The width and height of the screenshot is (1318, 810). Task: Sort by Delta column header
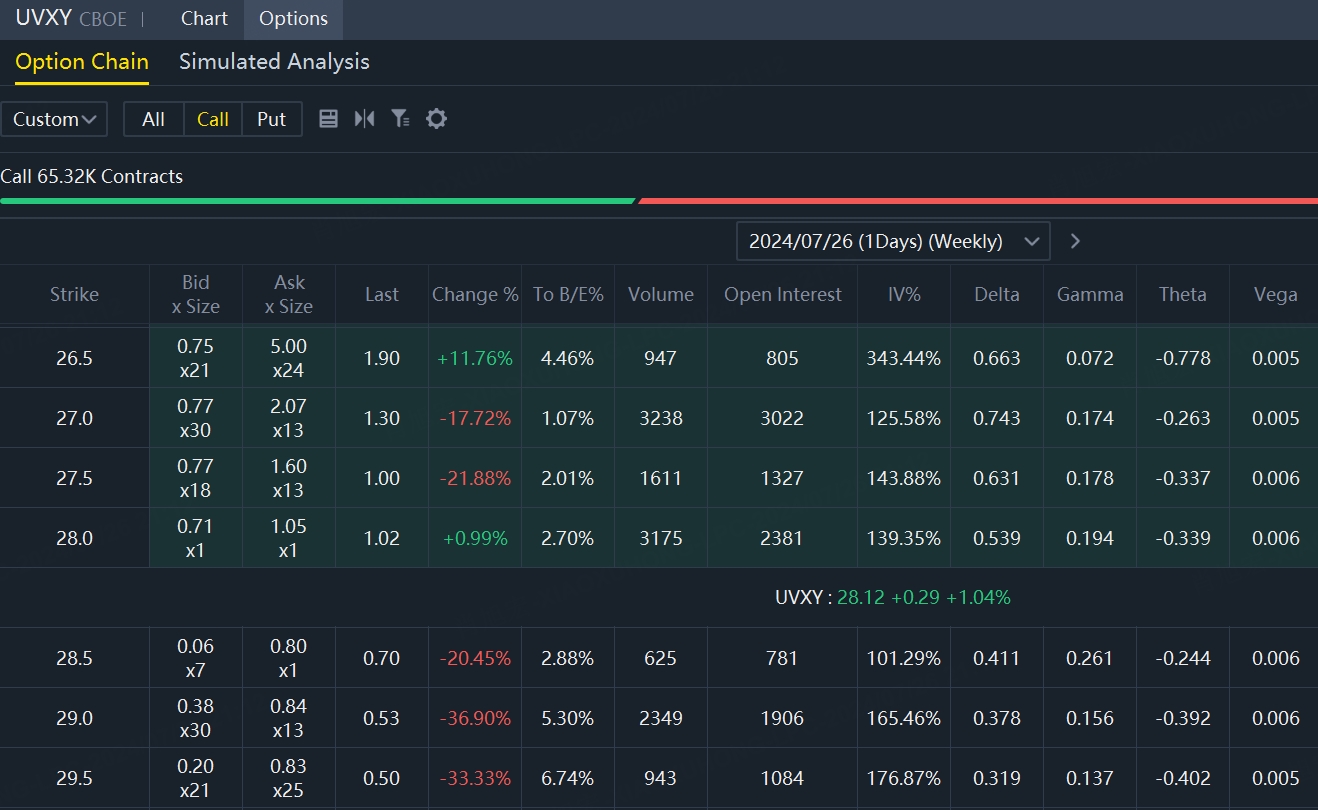click(x=997, y=295)
